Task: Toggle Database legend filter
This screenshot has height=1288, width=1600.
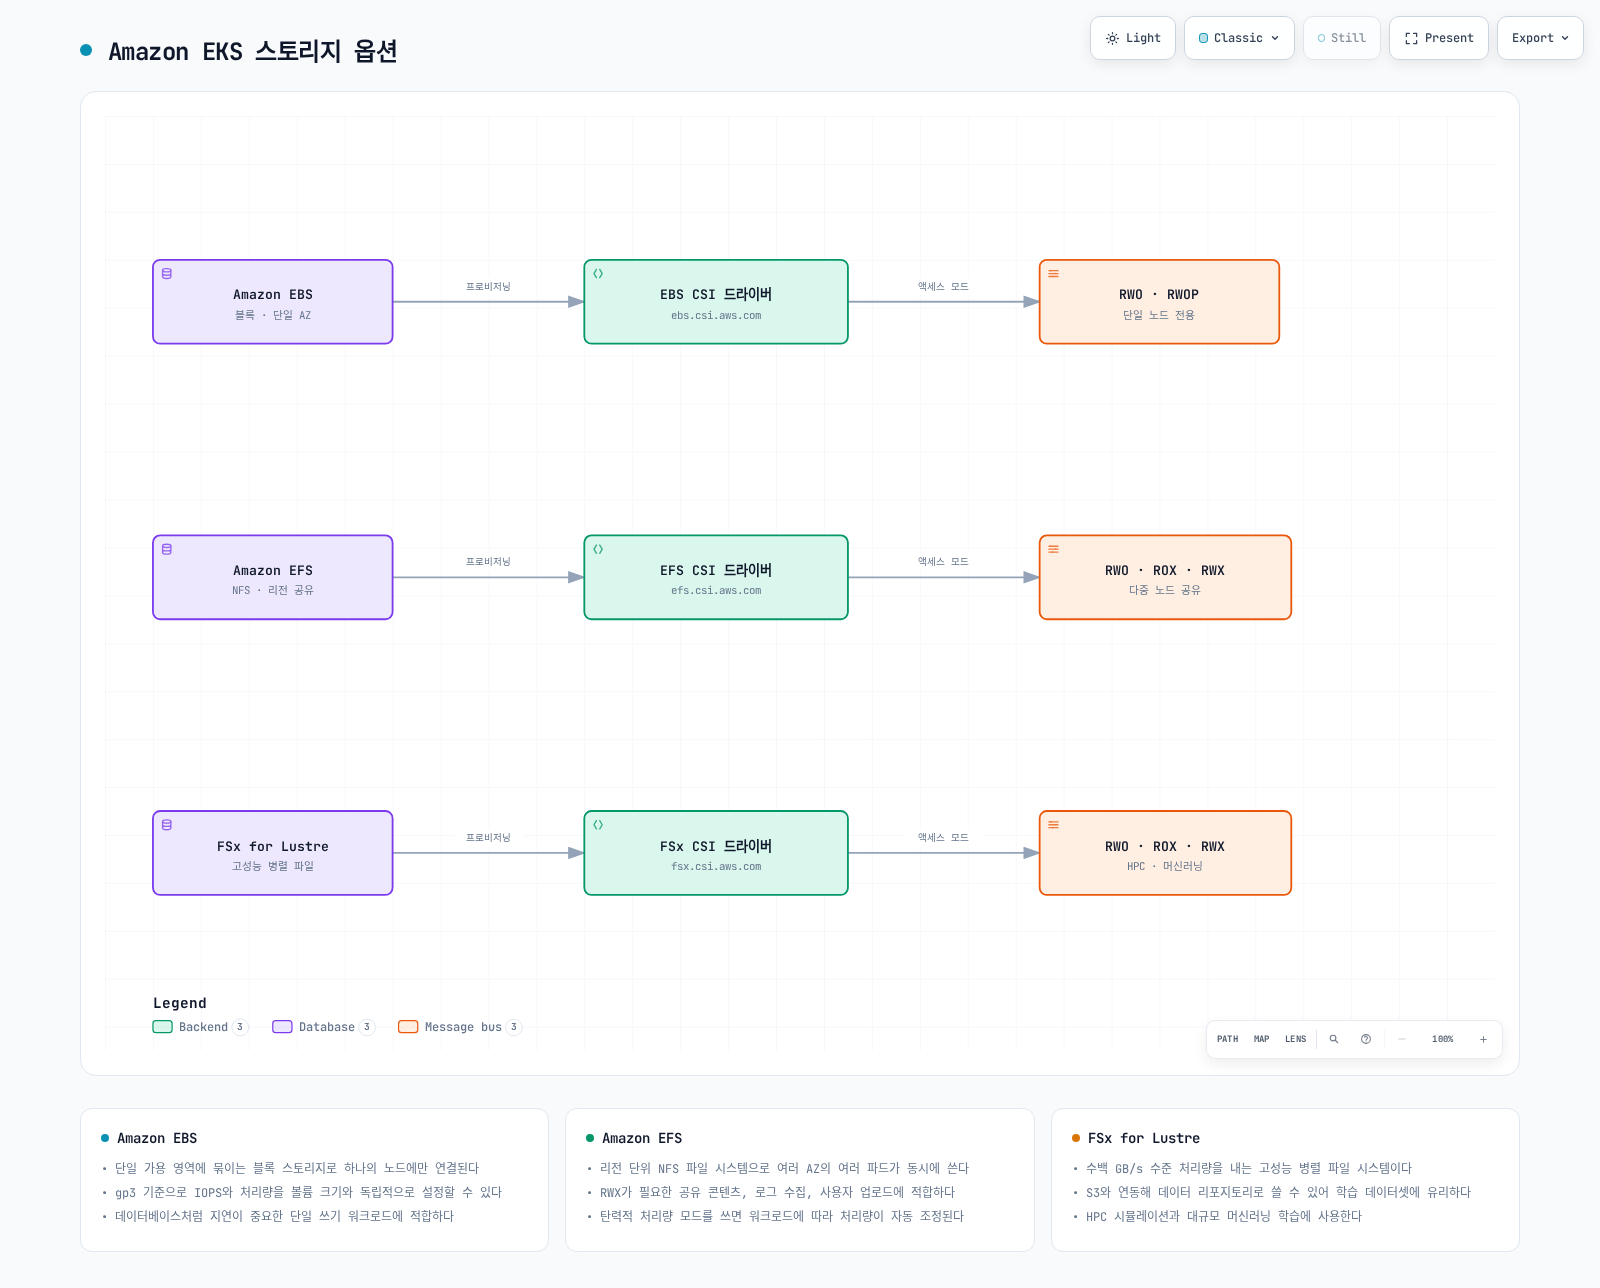Action: (323, 1027)
